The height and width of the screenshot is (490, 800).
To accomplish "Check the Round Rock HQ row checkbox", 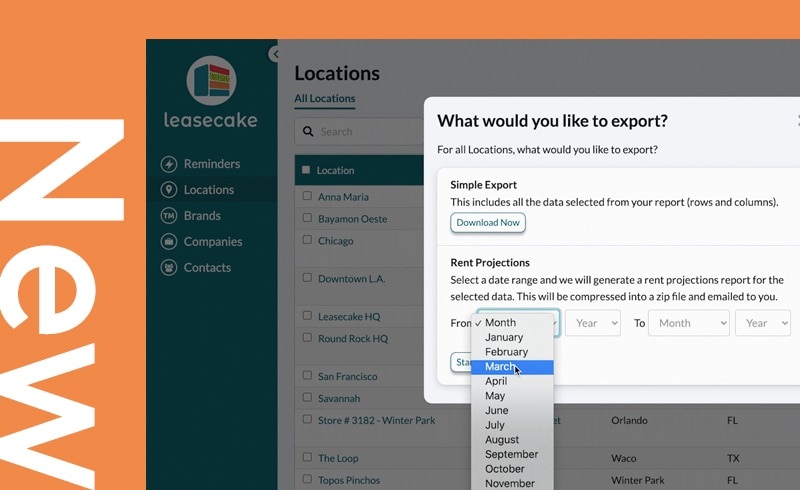I will [x=307, y=337].
